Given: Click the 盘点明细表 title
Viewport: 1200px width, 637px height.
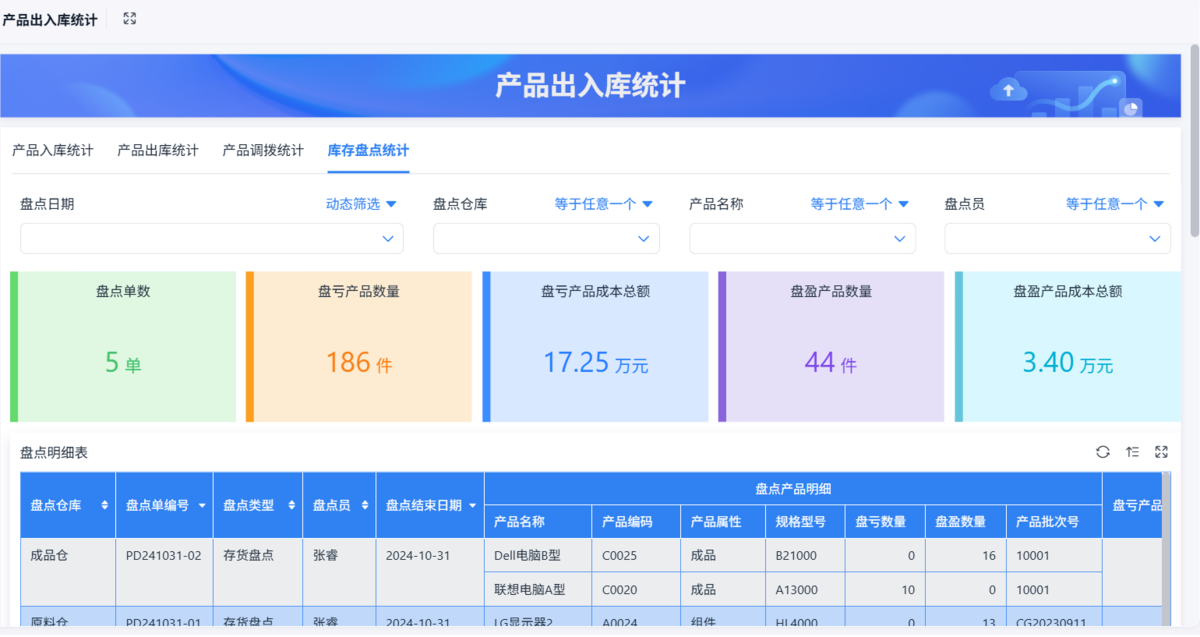Looking at the screenshot, I should [x=54, y=453].
